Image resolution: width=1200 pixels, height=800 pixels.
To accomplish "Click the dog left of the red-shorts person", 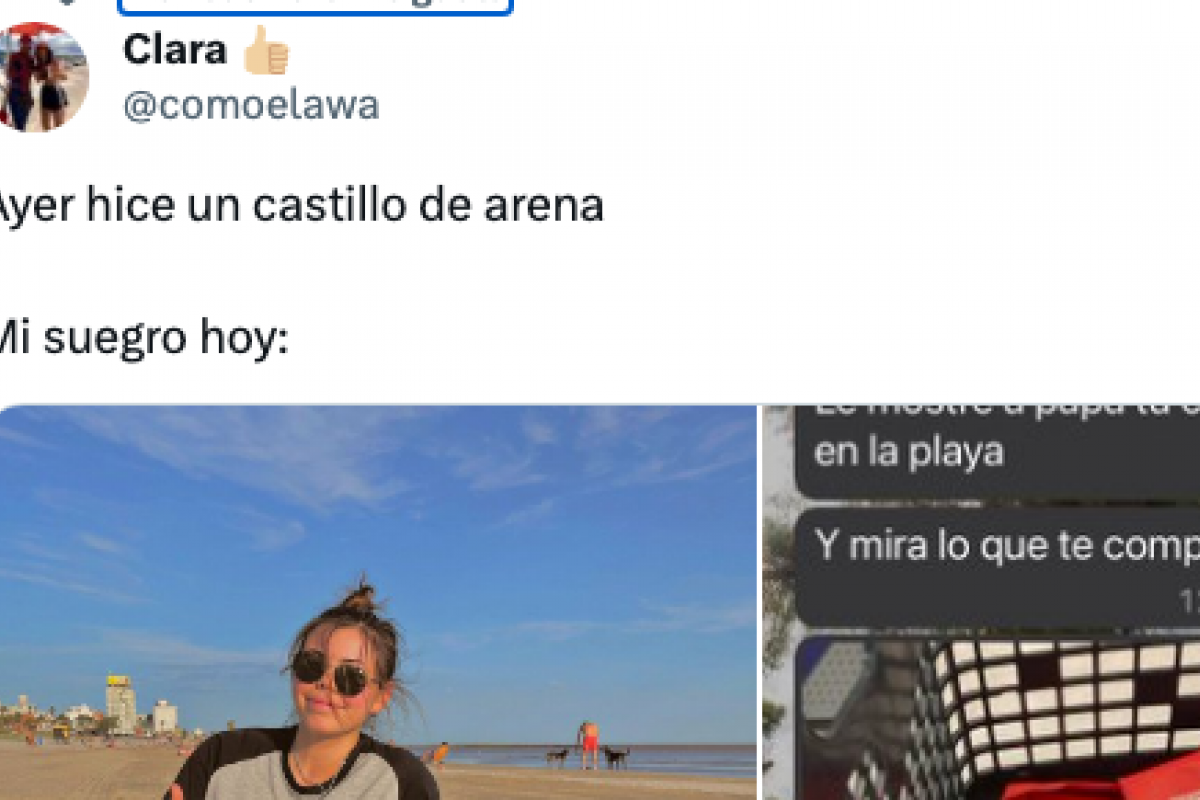I will click(556, 757).
